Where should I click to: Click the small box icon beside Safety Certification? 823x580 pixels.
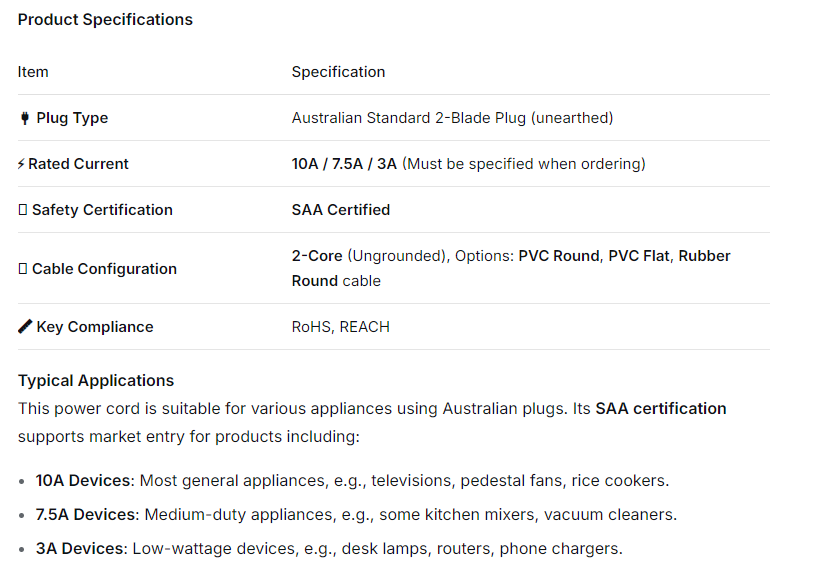point(22,210)
